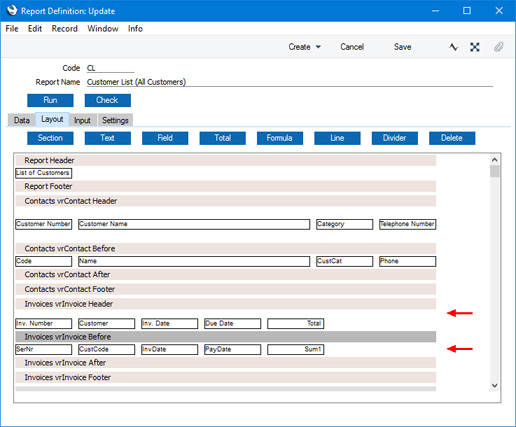Add a new Section to the layout
Image resolution: width=516 pixels, height=427 pixels.
(50, 138)
